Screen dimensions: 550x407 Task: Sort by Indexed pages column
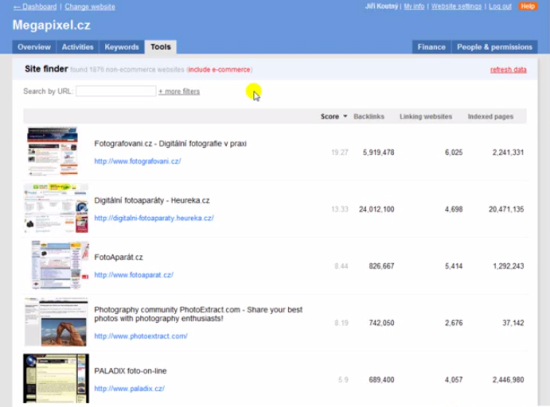[x=490, y=116]
